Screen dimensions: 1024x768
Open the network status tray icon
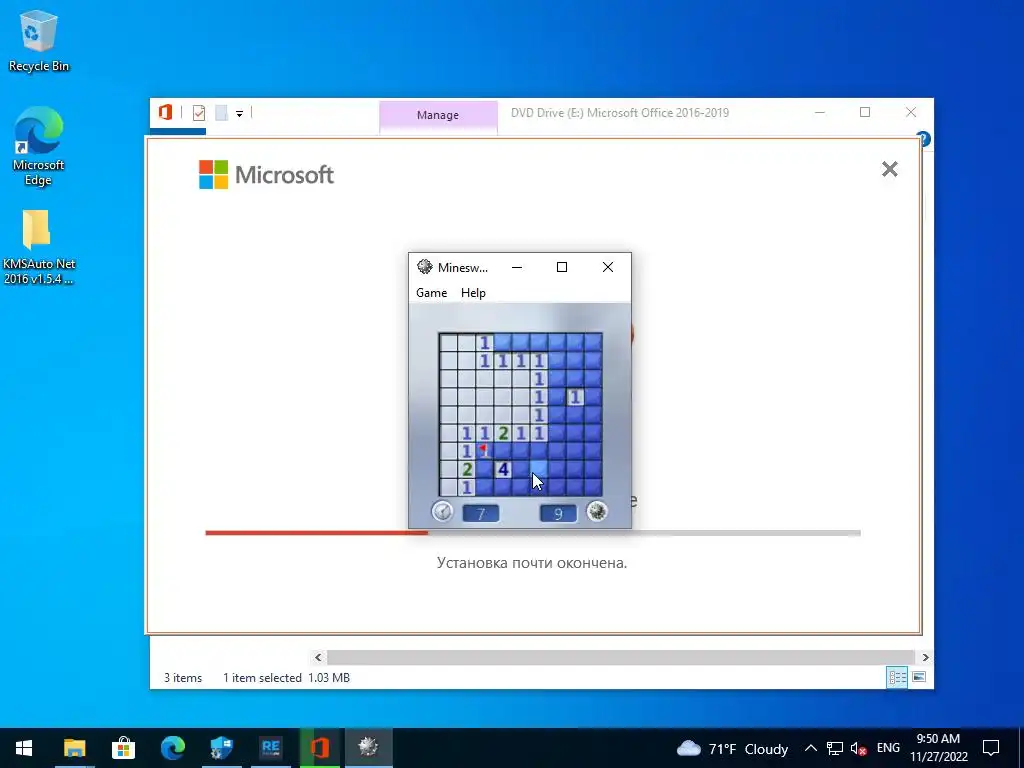pos(835,748)
